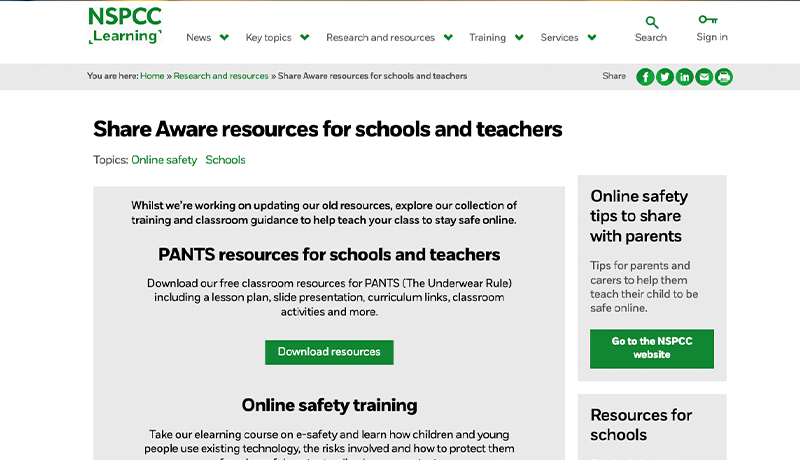Open search via magnifying glass icon
The image size is (800, 460).
tap(651, 21)
